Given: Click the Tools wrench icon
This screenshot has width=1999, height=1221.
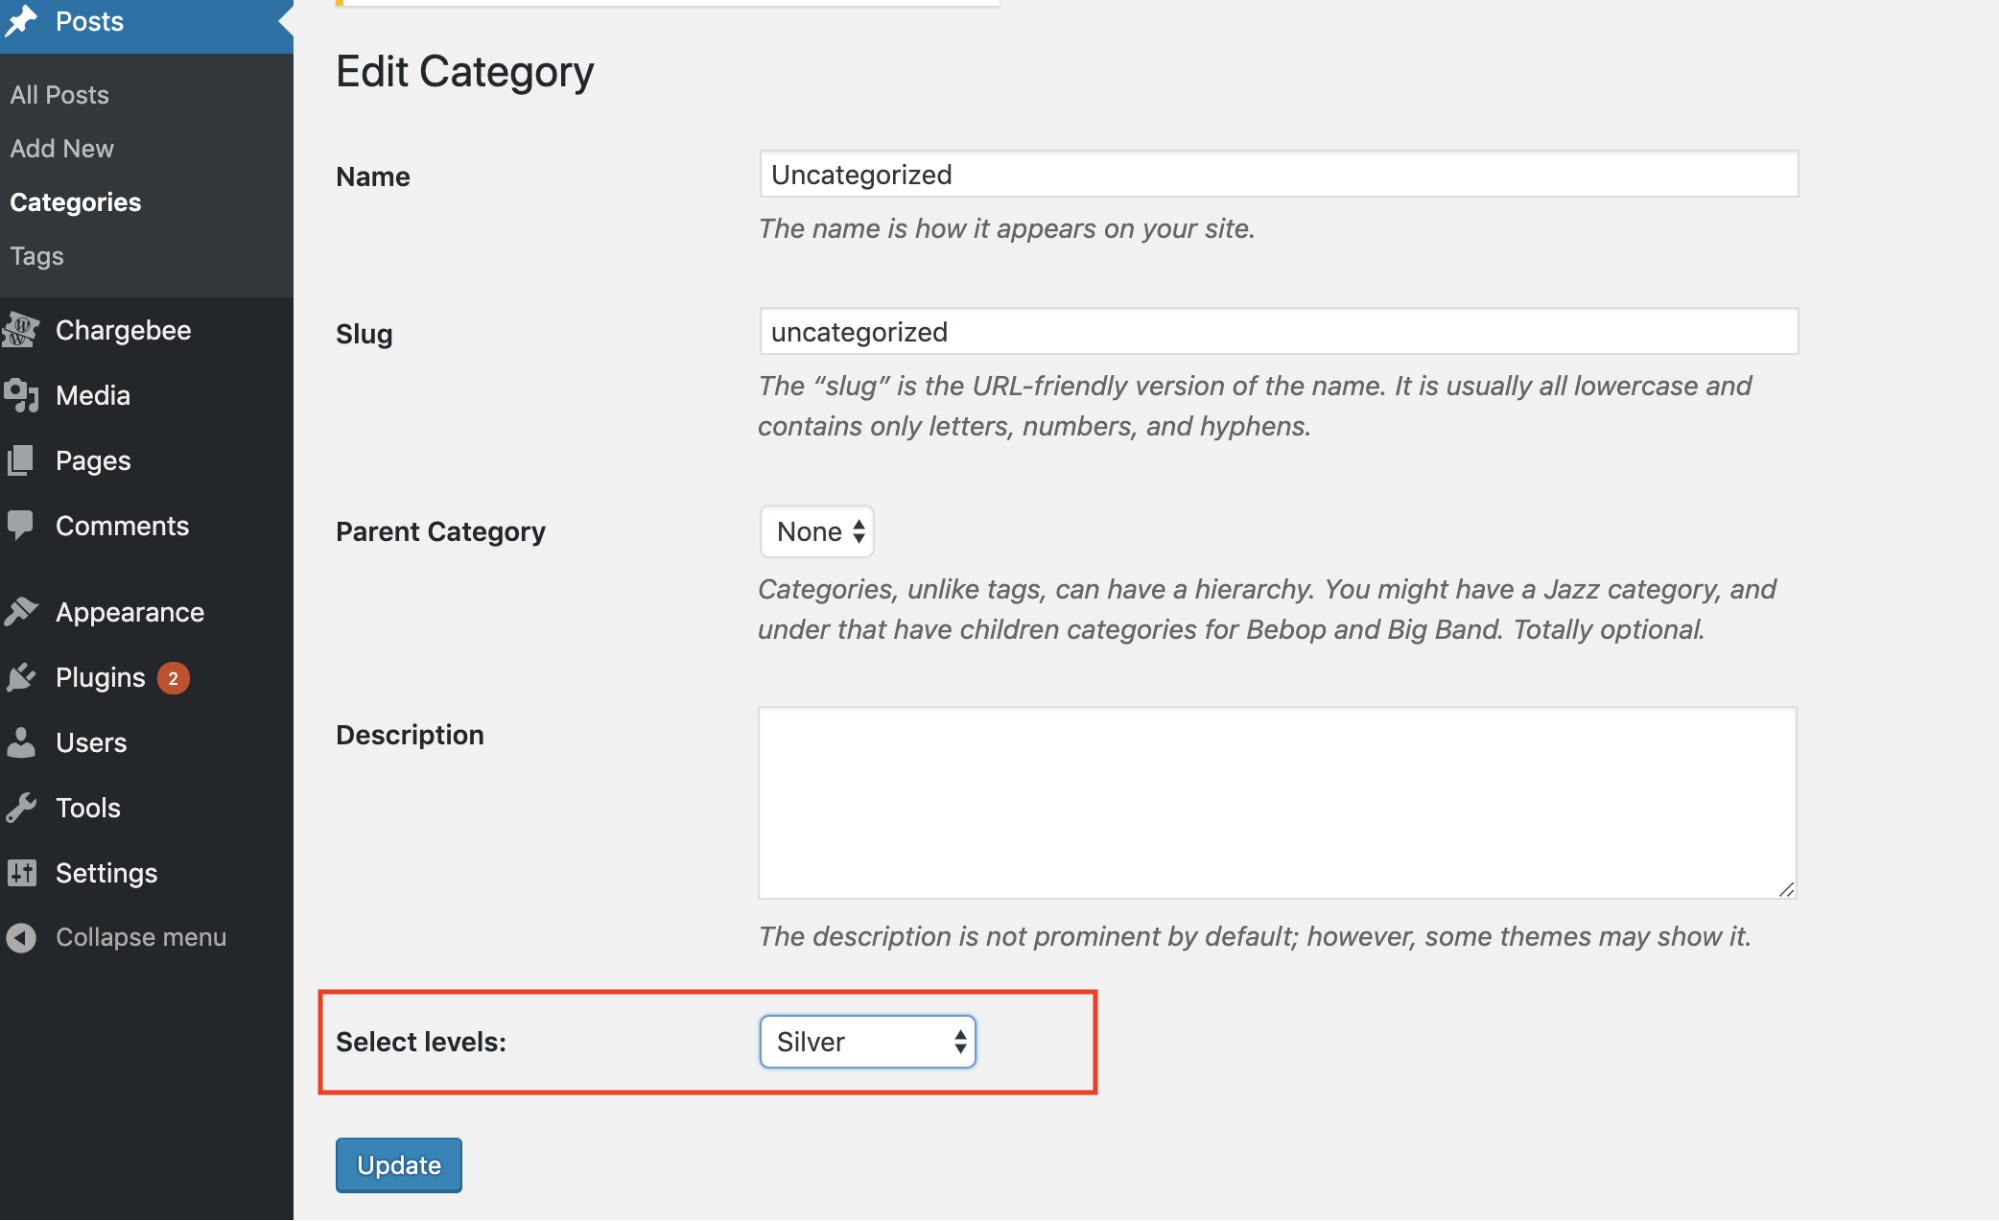Looking at the screenshot, I should click(21, 808).
